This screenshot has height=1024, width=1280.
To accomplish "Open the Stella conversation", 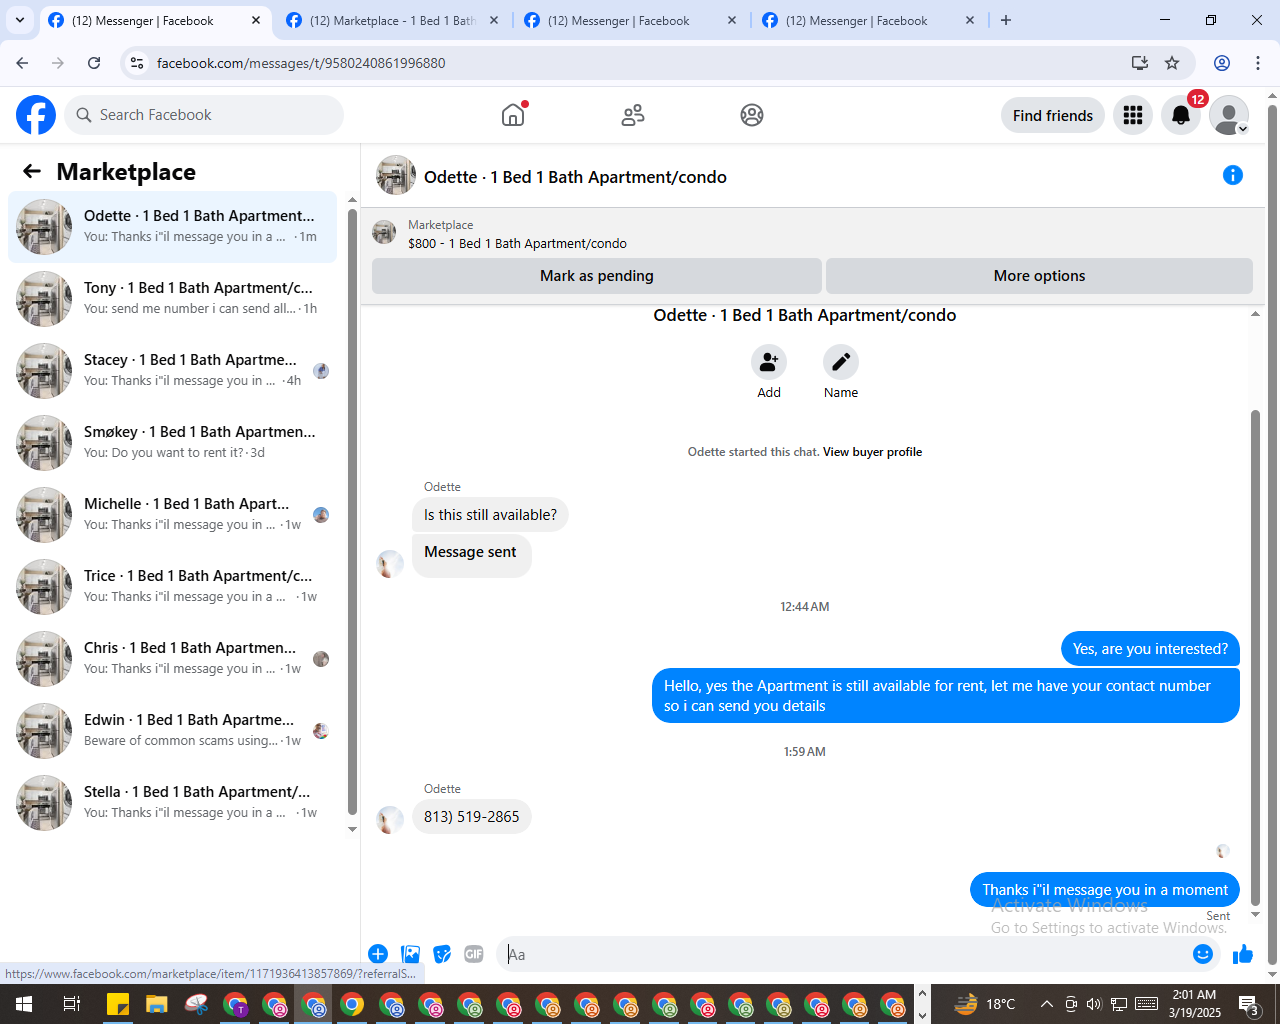I will point(172,803).
